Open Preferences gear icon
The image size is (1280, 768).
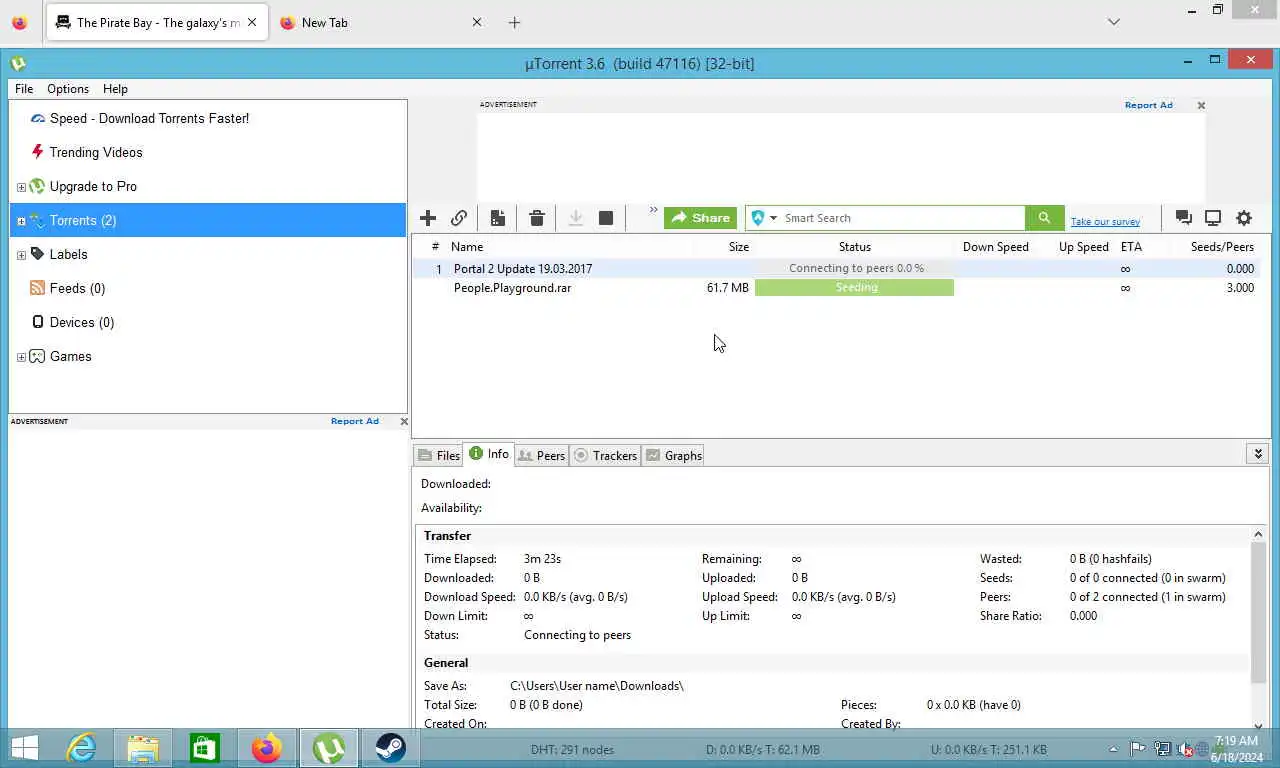click(x=1244, y=218)
